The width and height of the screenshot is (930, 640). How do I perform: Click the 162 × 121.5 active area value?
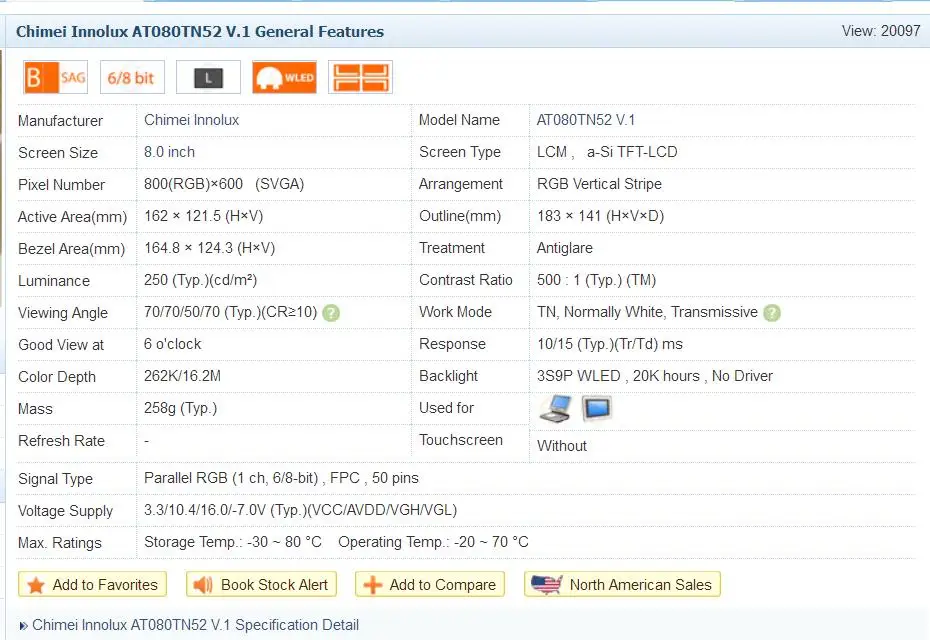click(x=203, y=216)
